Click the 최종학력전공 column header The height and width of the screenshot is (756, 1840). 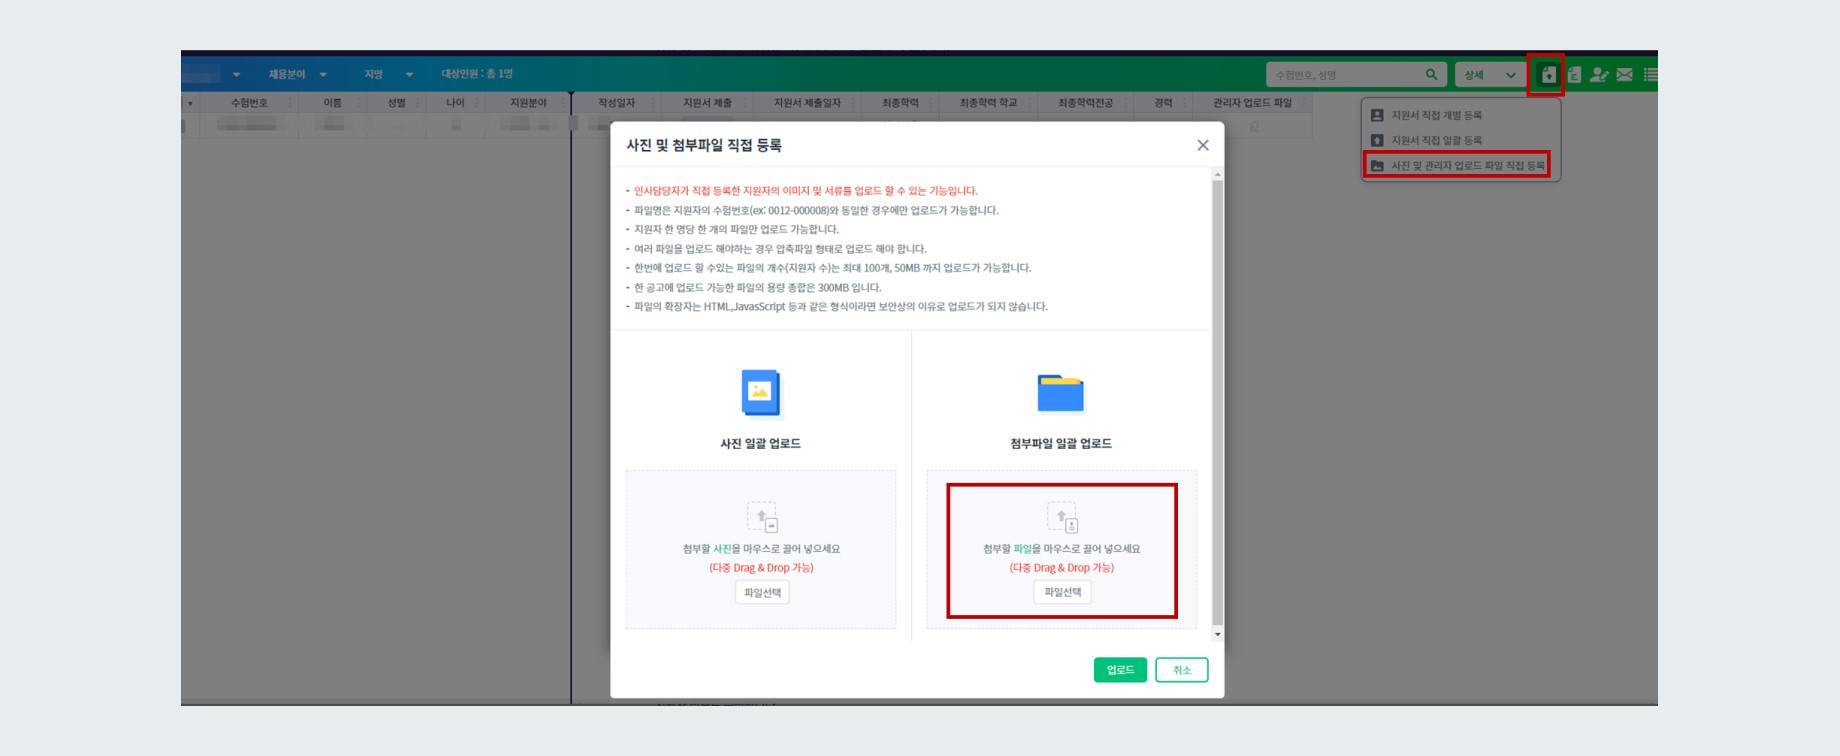coord(1085,103)
